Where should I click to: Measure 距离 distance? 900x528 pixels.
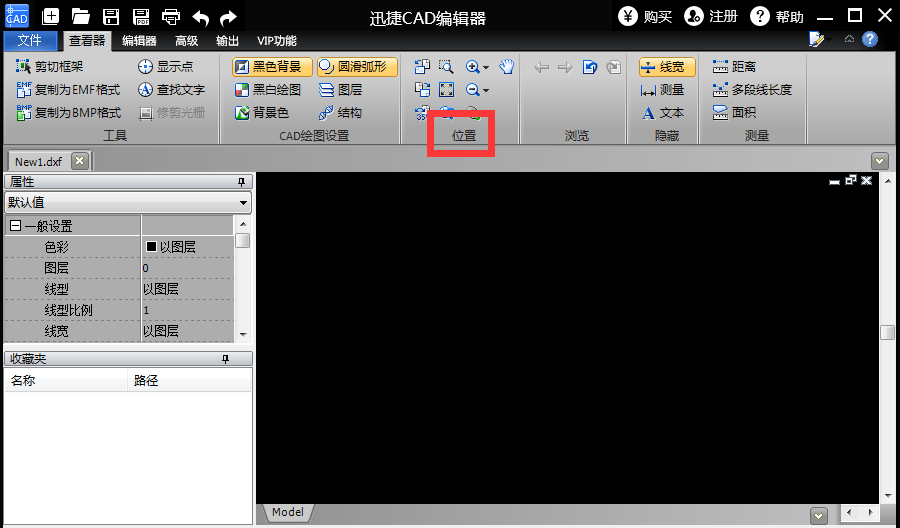tap(734, 67)
